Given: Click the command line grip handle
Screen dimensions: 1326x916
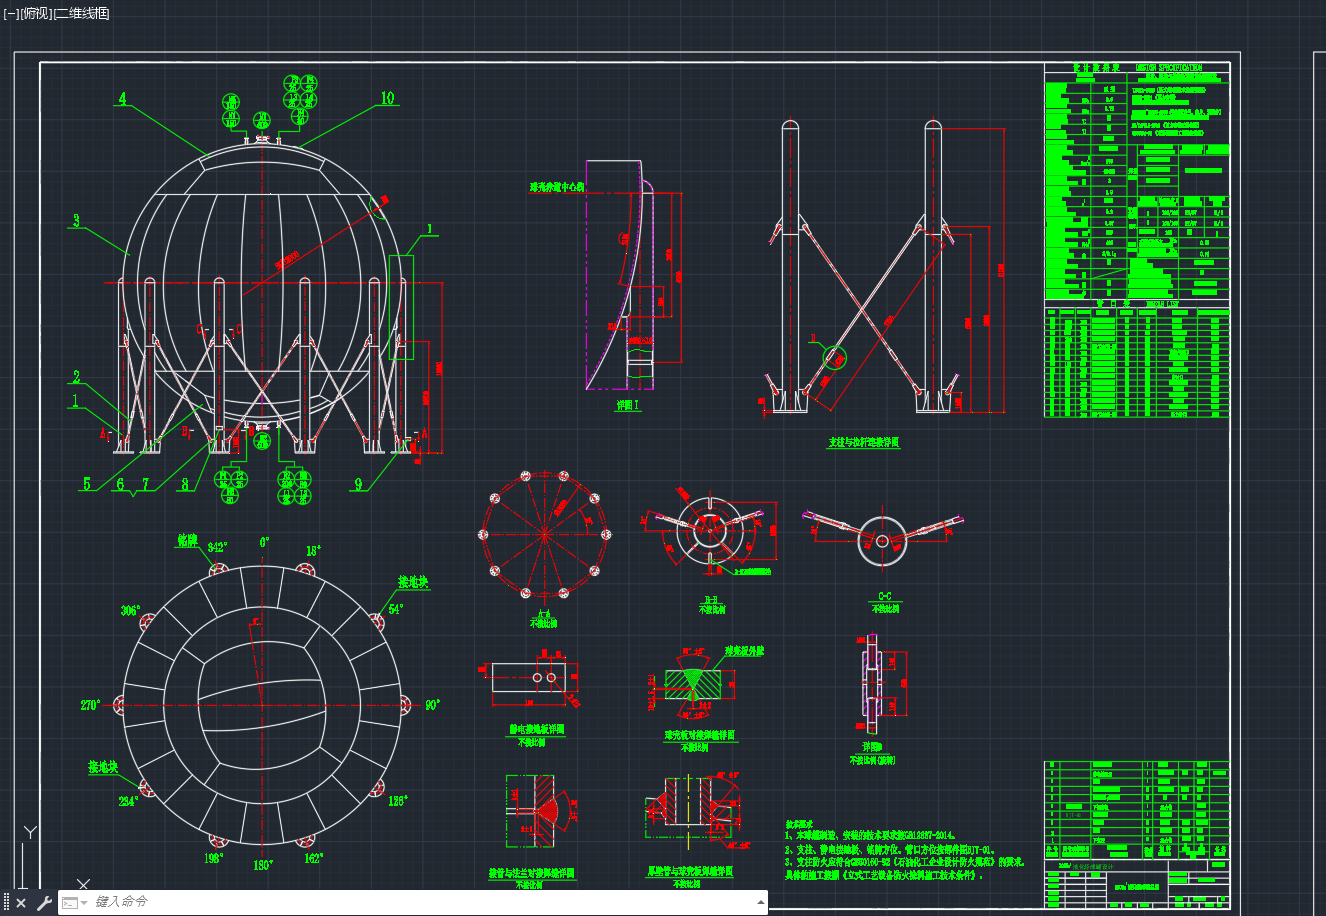Looking at the screenshot, I should [7, 903].
